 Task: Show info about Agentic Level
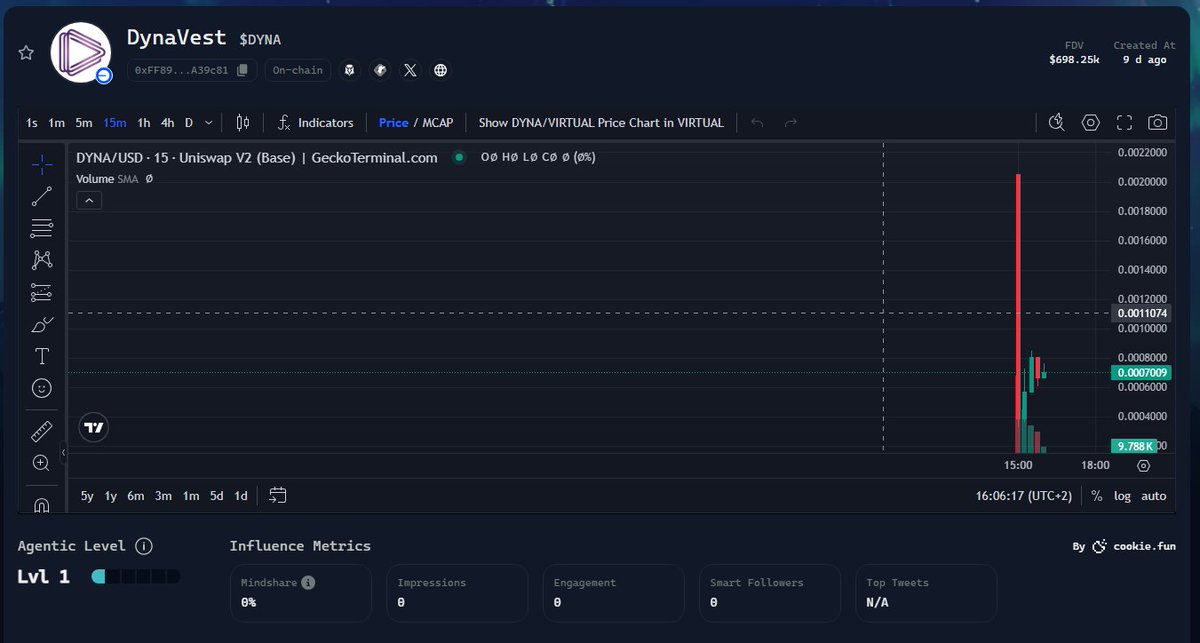tap(144, 546)
